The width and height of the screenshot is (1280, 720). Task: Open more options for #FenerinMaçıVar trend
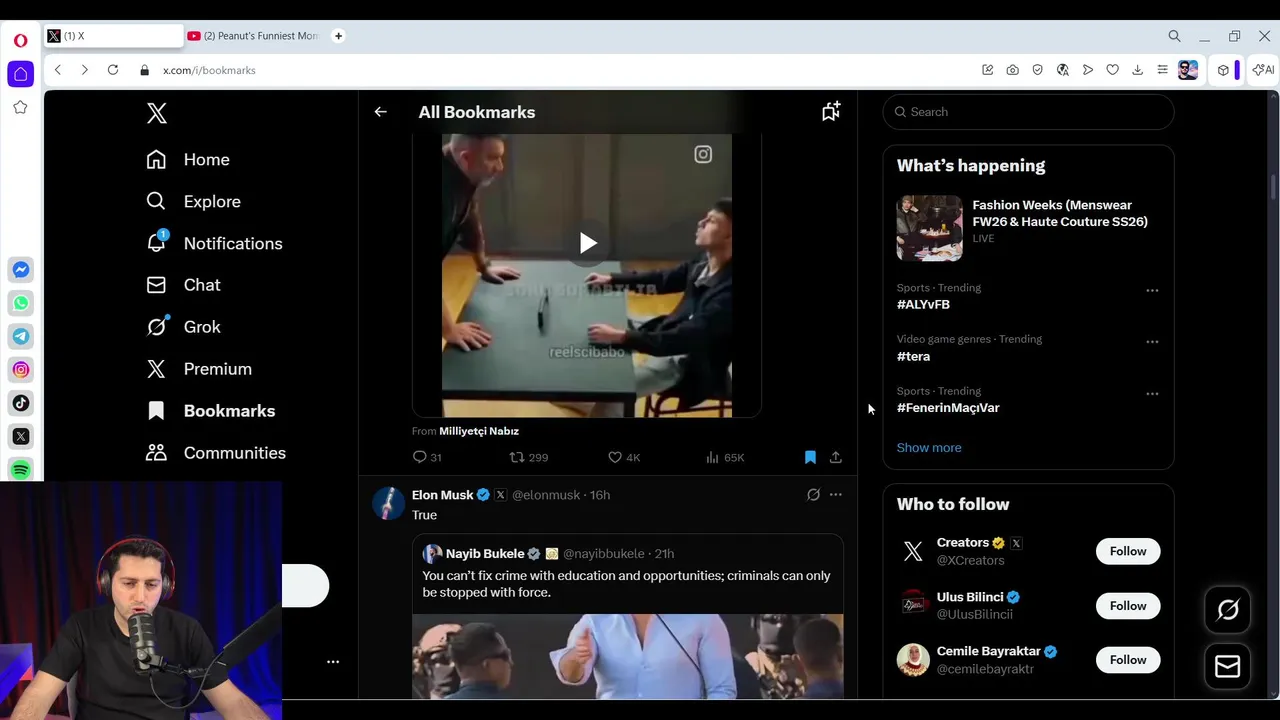[x=1152, y=394]
